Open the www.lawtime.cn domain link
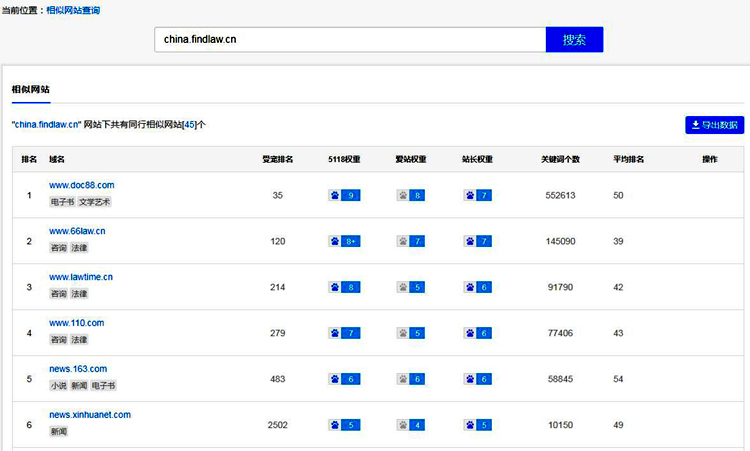The width and height of the screenshot is (750, 451). click(80, 277)
